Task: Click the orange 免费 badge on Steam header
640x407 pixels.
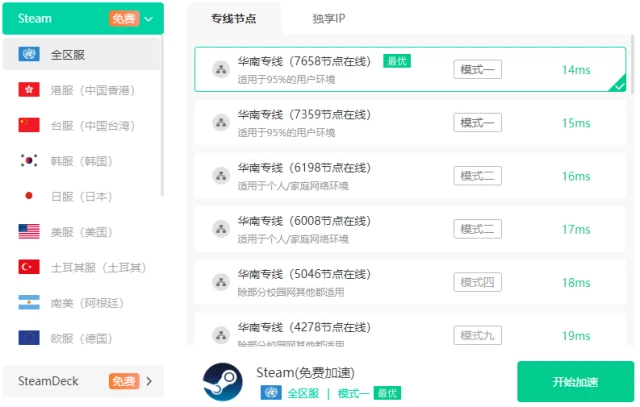Action: click(124, 18)
